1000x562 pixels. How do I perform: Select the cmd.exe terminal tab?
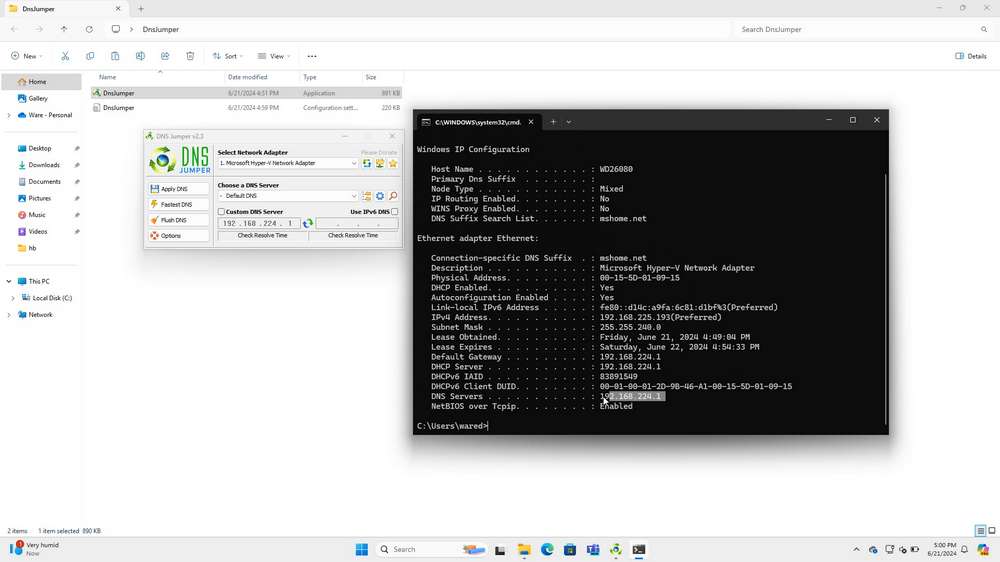[477, 122]
